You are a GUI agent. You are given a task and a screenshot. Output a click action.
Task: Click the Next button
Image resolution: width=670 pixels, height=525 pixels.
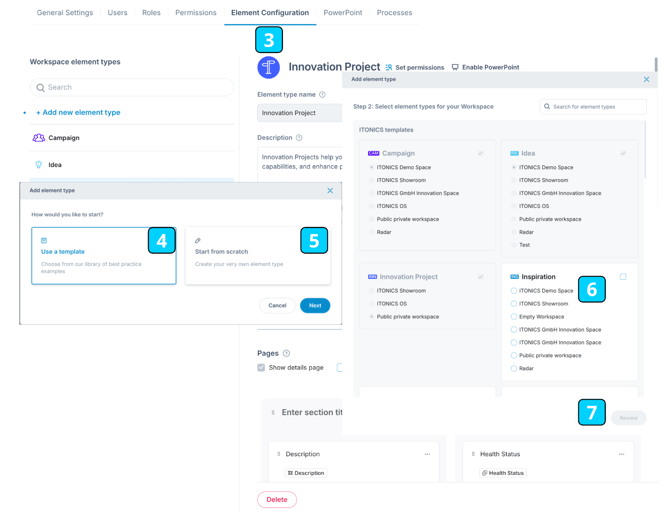tap(315, 305)
